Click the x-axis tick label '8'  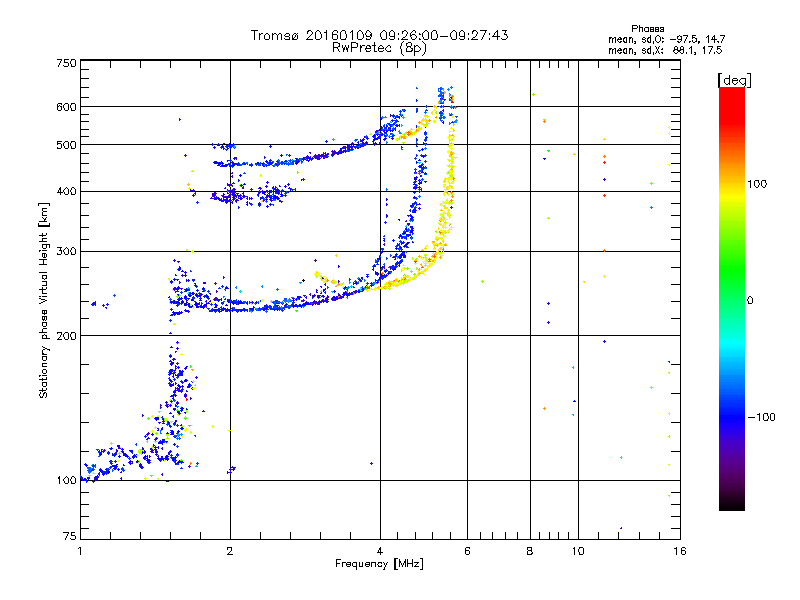point(530,551)
